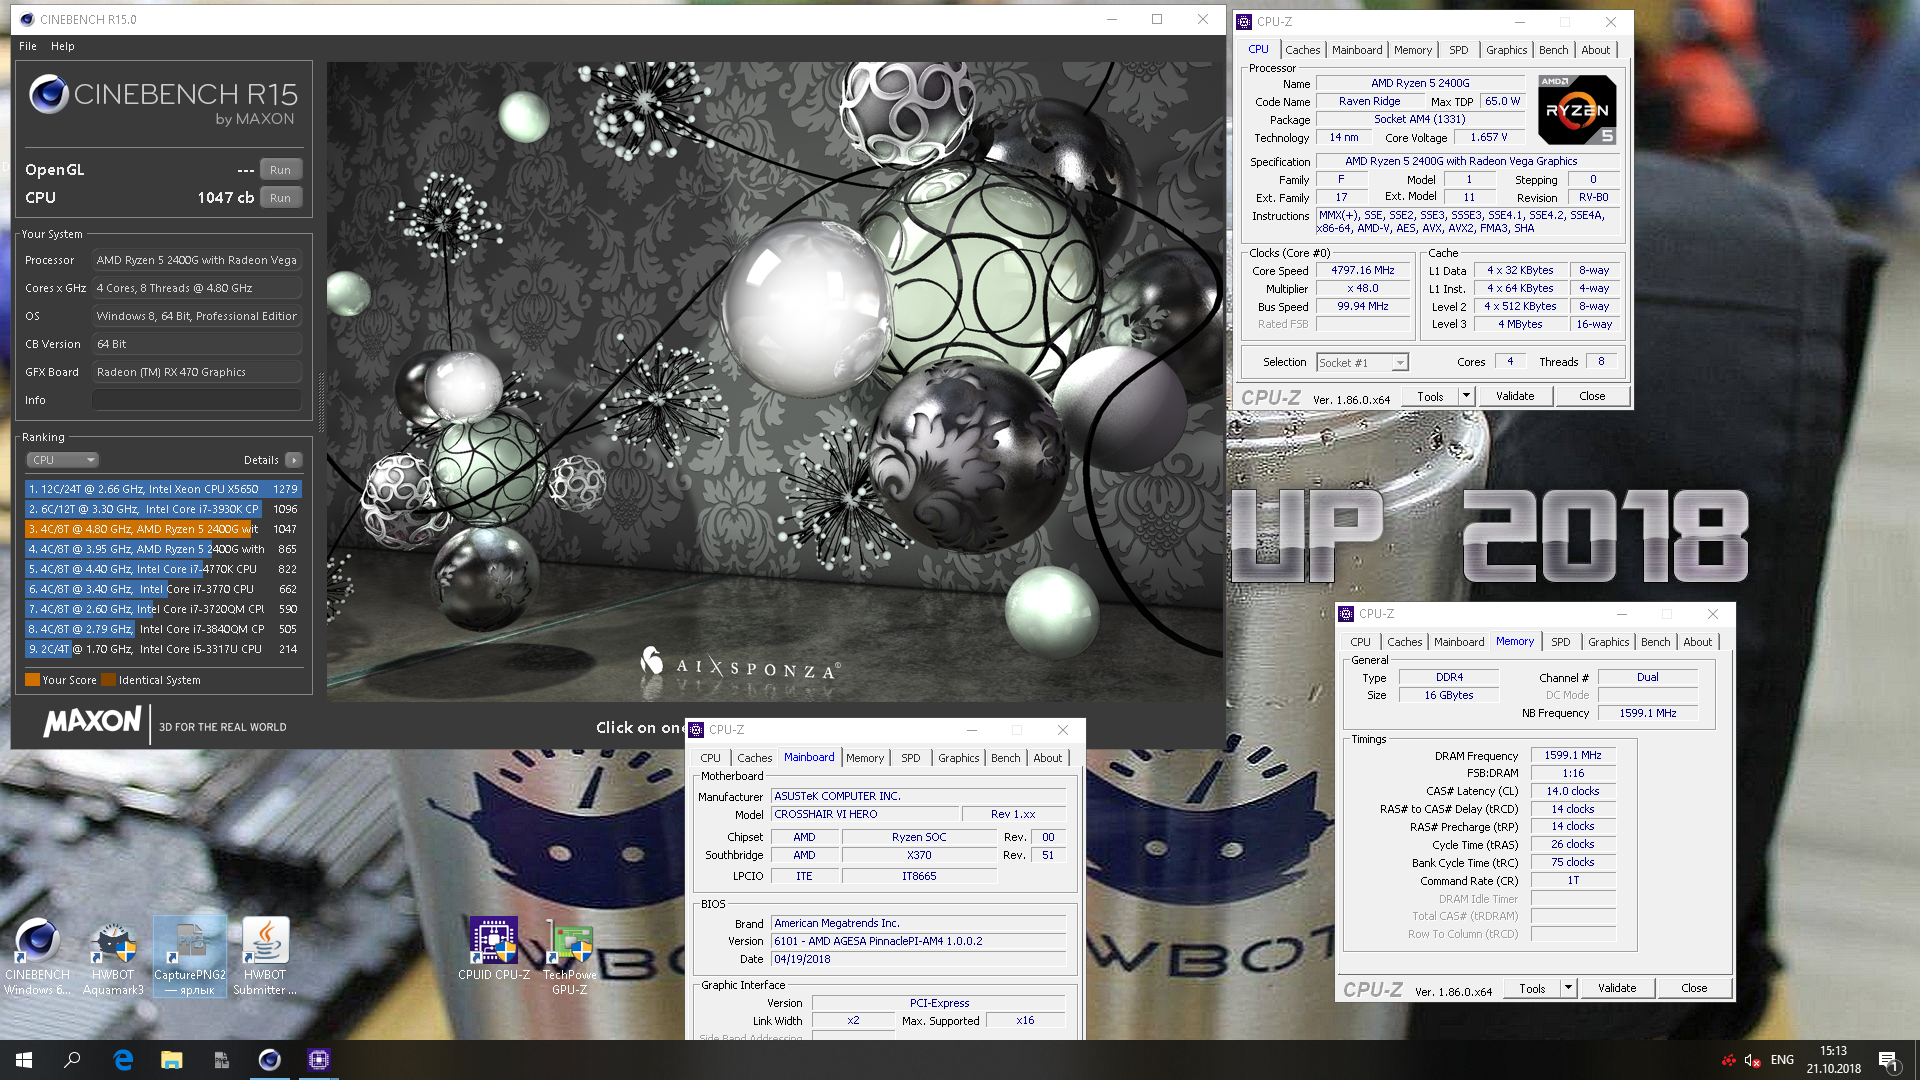1920x1080 pixels.
Task: Click the CPU-Z title bar icon of Mainboard window
Action: click(x=697, y=730)
